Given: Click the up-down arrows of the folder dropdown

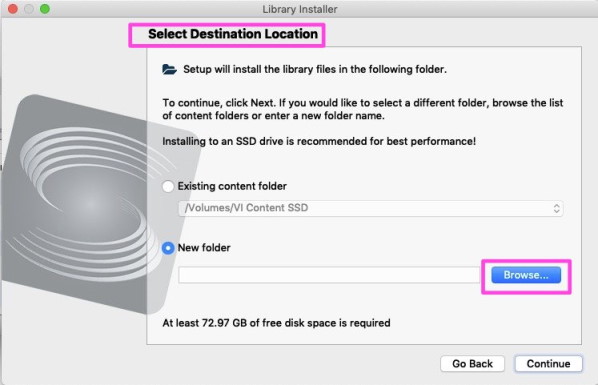Looking at the screenshot, I should pyautogui.click(x=556, y=208).
